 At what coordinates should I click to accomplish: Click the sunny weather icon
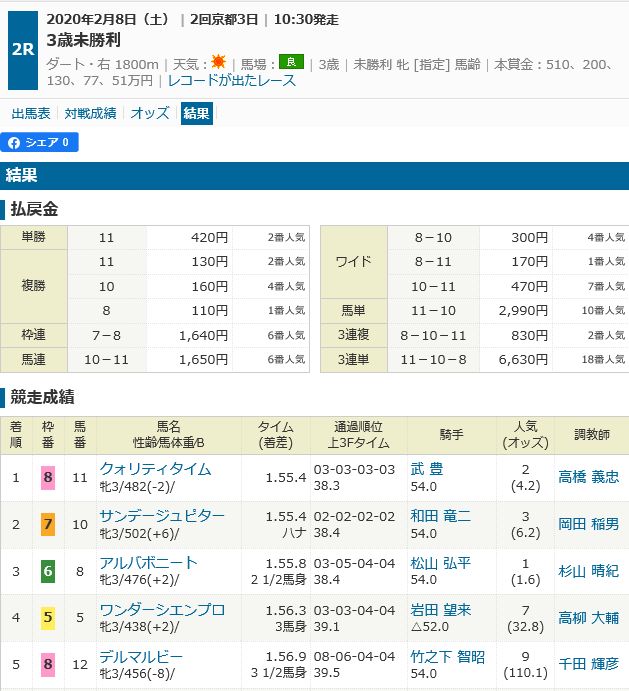[x=218, y=62]
